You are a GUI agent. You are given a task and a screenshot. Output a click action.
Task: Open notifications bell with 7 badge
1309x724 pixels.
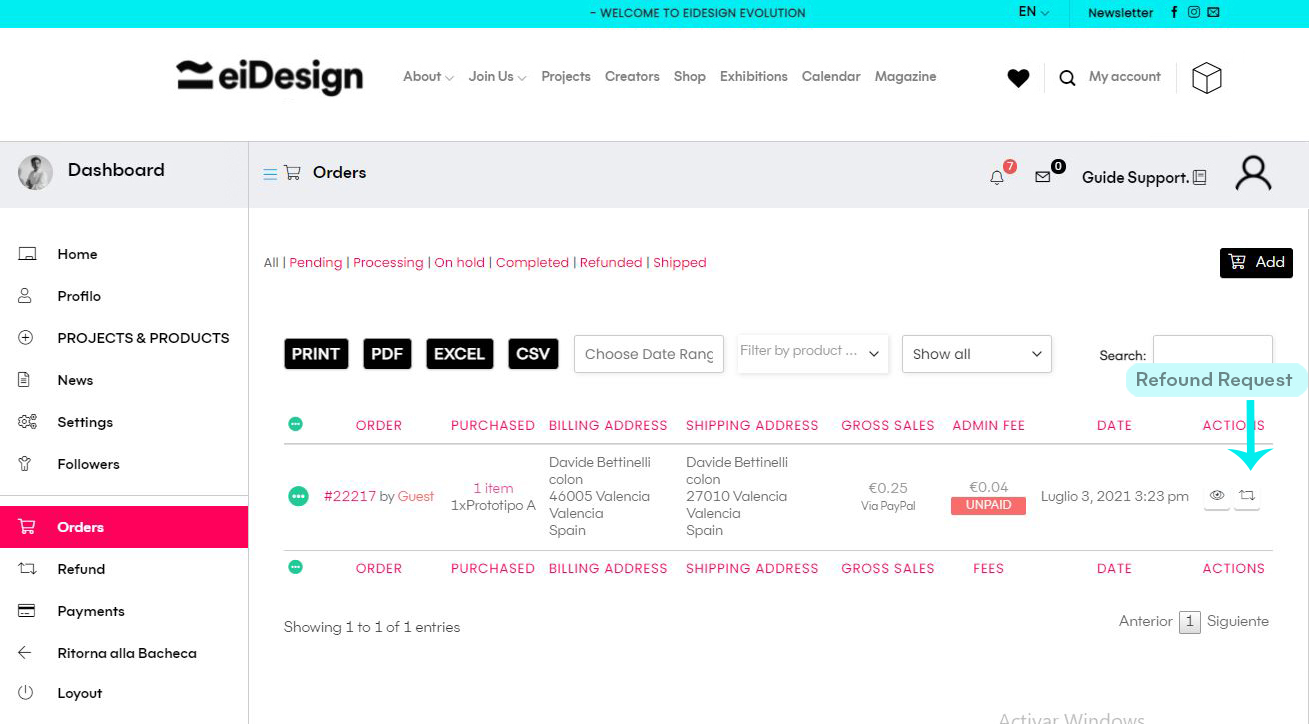pos(997,177)
